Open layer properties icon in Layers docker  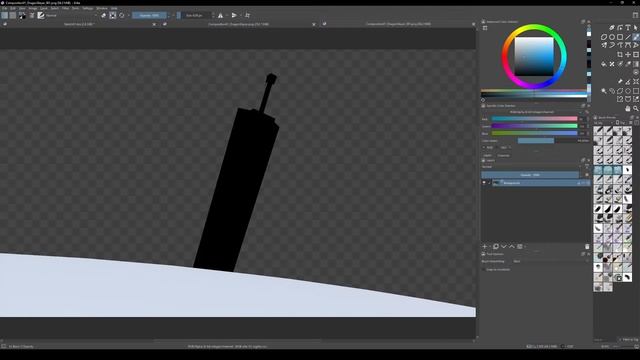pos(520,247)
